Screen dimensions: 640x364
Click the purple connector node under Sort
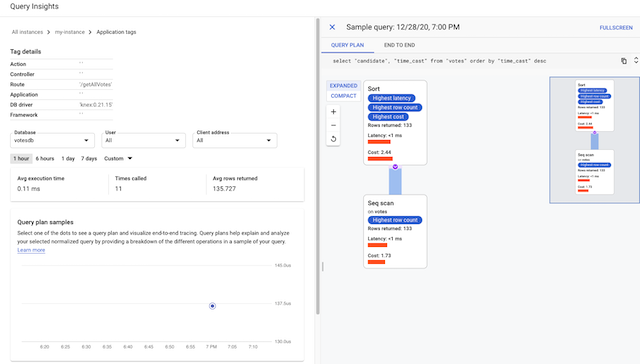coord(395,166)
